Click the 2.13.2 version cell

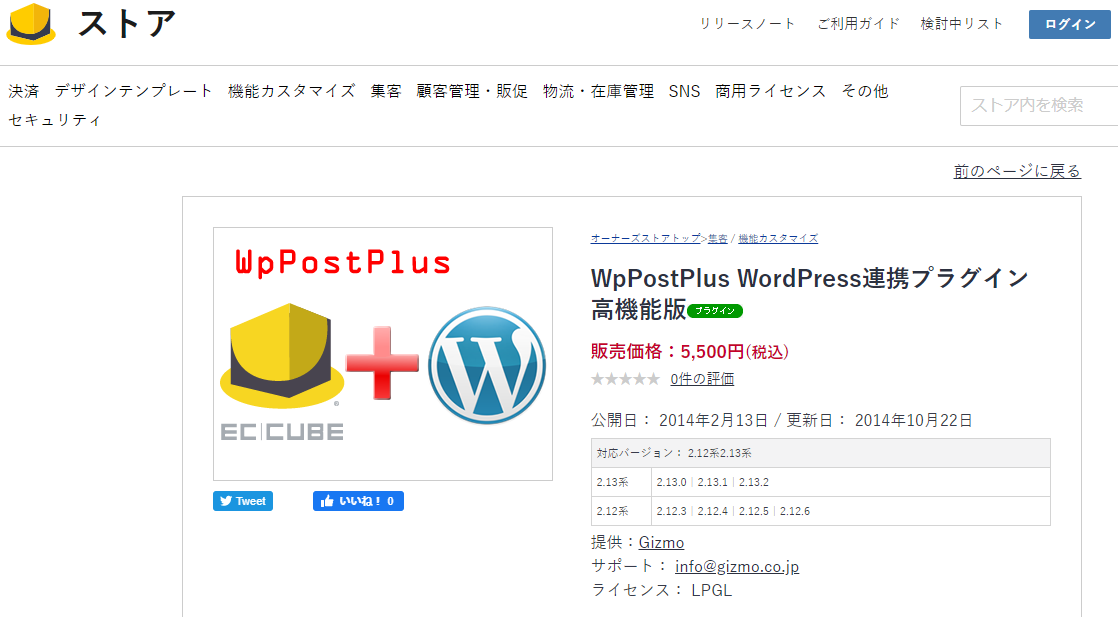click(x=754, y=482)
